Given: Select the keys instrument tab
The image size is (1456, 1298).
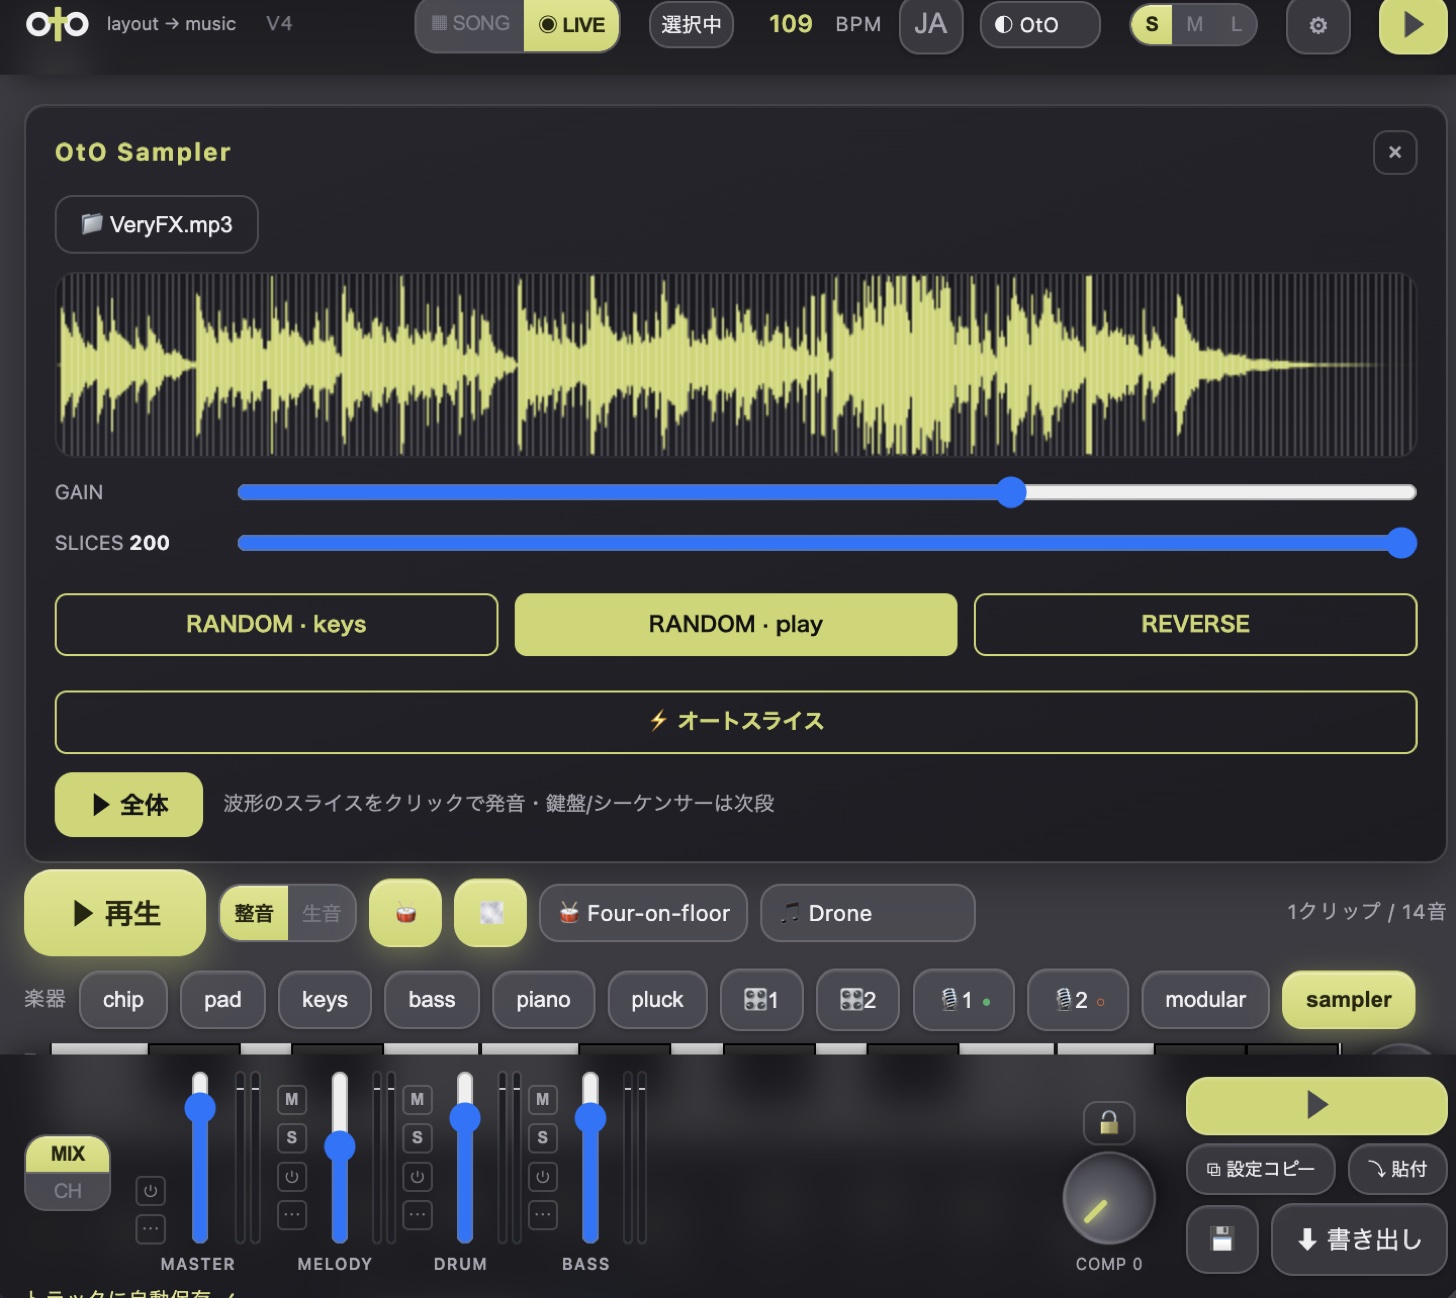Looking at the screenshot, I should 325,1000.
